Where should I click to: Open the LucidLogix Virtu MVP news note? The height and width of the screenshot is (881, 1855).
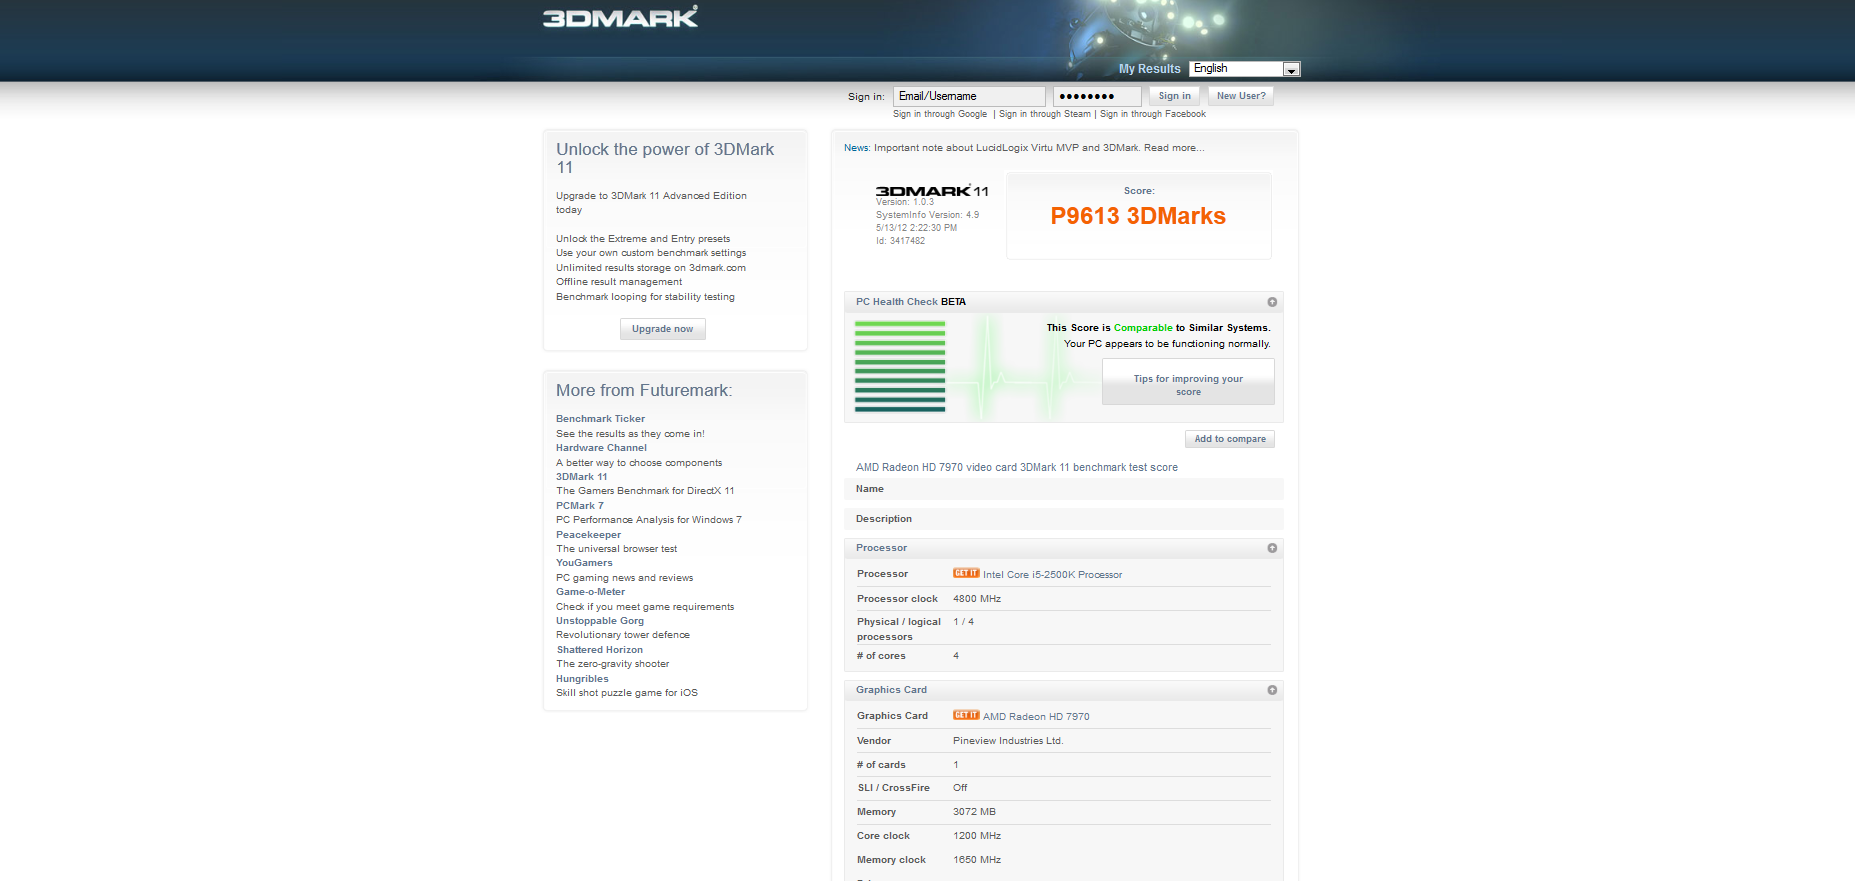[x=1038, y=148]
